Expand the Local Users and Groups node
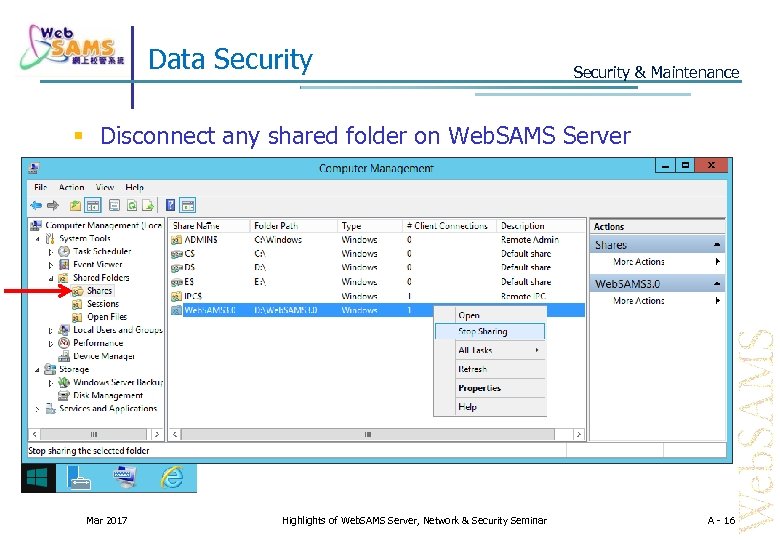Viewport: 780px width, 540px height. point(51,331)
